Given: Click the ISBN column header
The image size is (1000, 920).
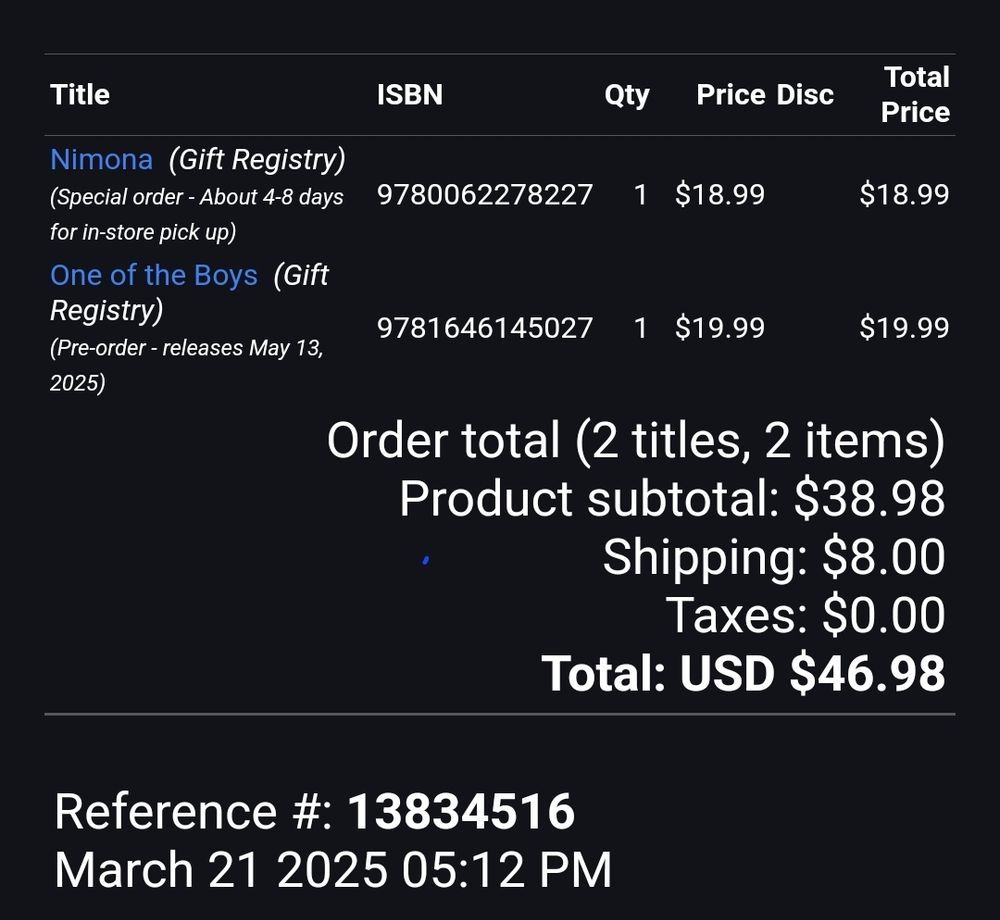Looking at the screenshot, I should 409,95.
